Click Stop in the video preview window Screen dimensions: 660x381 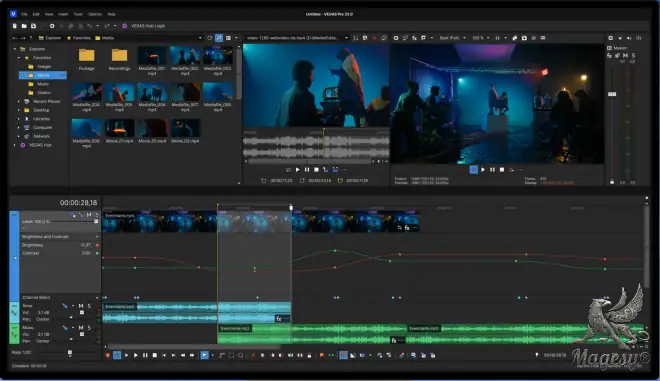[x=502, y=170]
